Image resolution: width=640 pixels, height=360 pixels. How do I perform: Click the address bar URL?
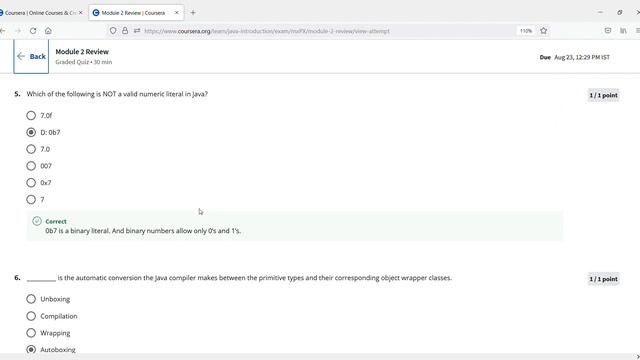[x=267, y=31]
